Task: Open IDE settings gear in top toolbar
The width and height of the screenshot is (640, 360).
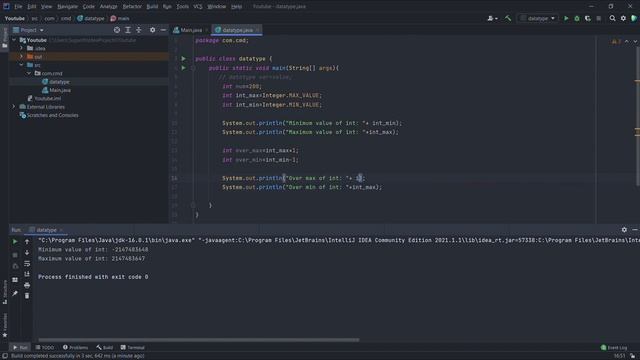Action: tap(623, 18)
